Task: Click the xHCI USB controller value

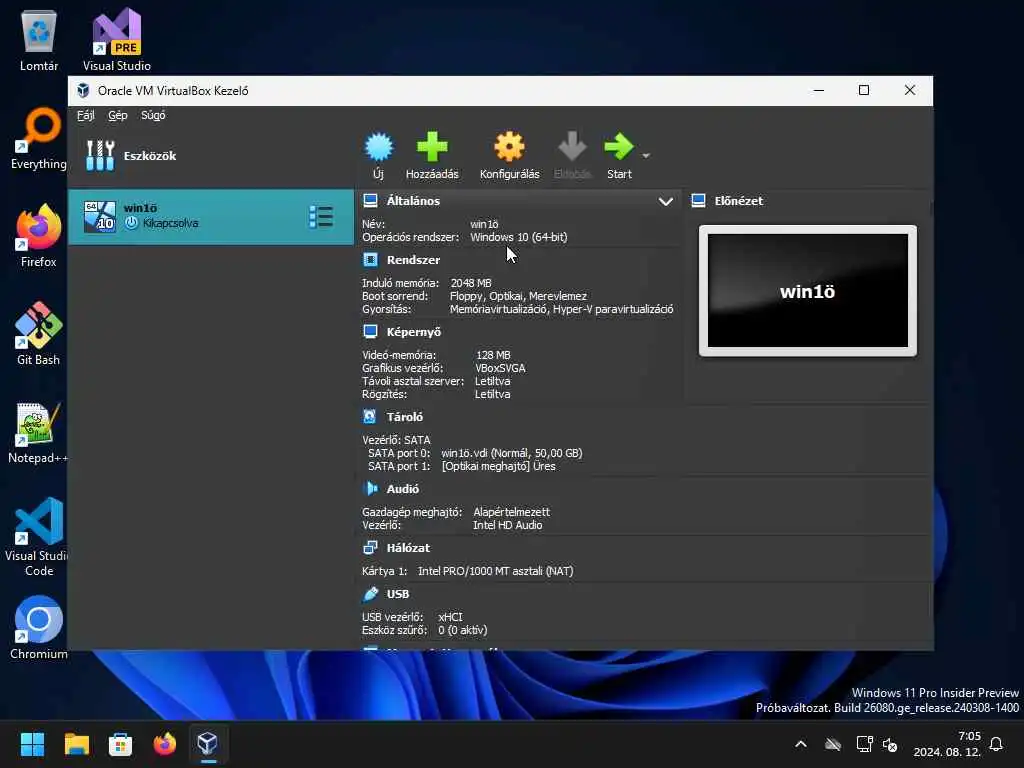Action: [450, 616]
